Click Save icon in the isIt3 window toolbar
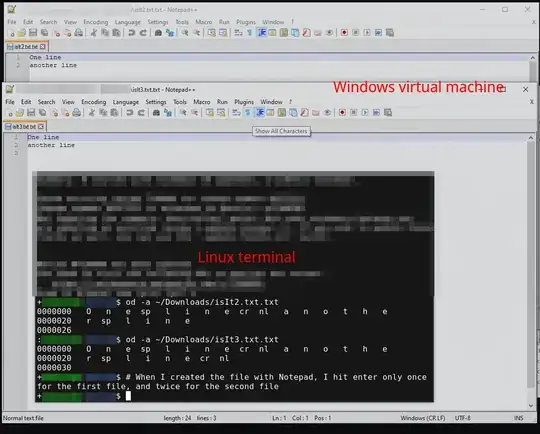 [x=31, y=113]
